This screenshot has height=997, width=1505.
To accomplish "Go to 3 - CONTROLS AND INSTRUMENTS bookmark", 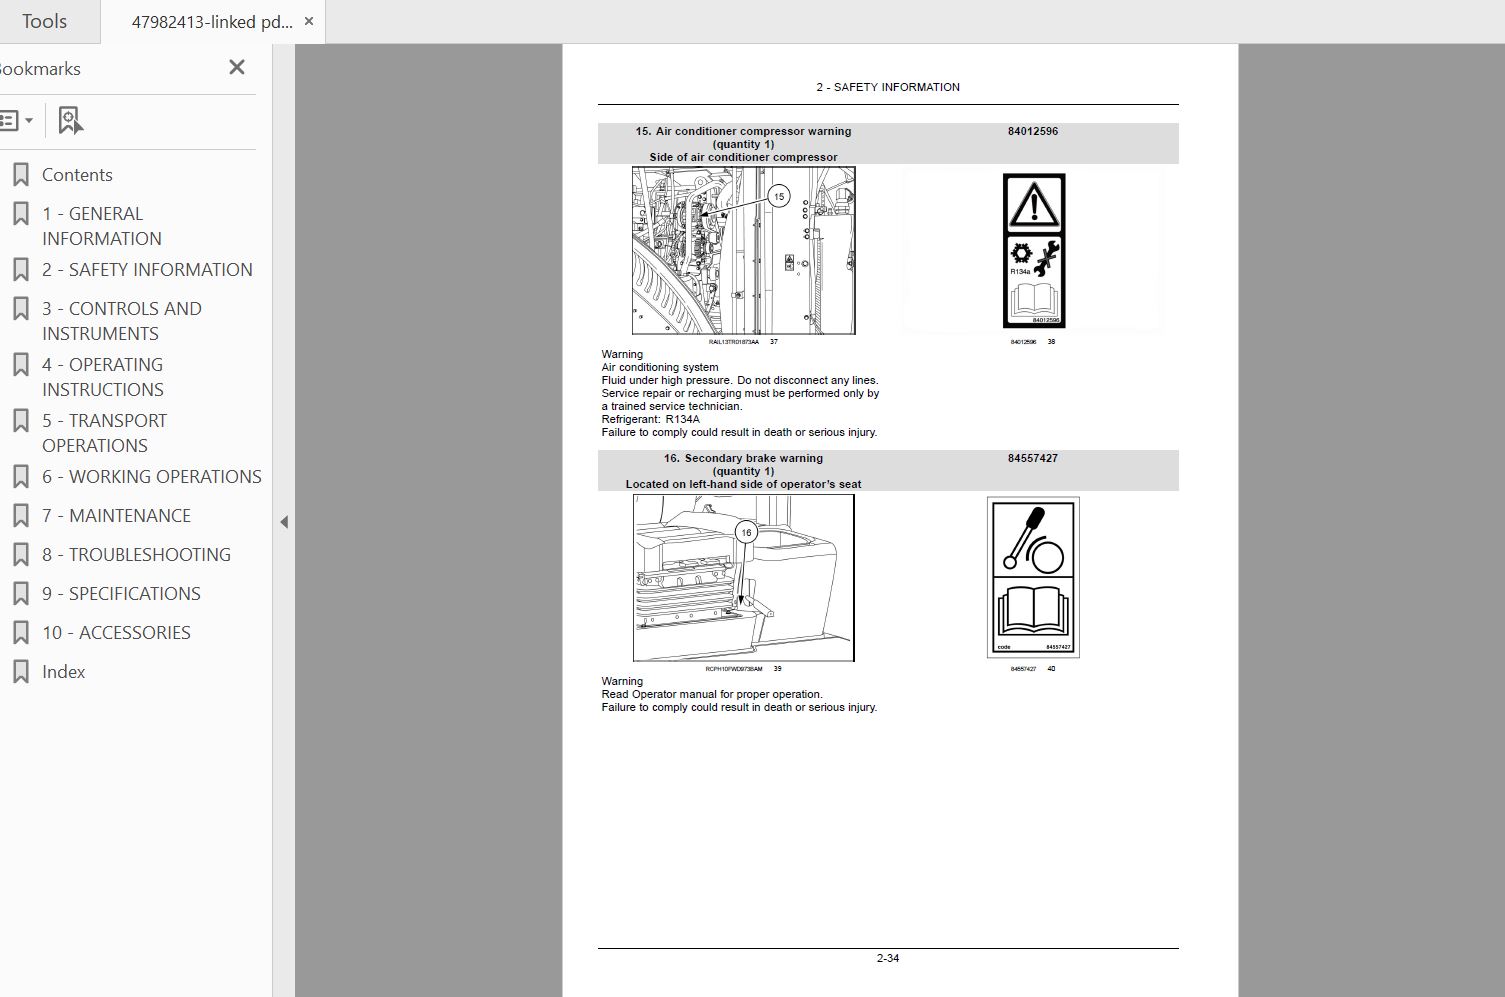I will point(122,321).
